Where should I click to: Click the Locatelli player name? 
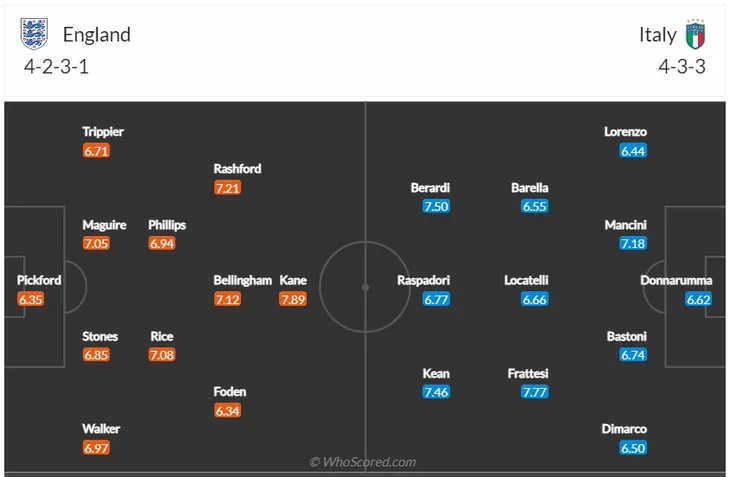(526, 280)
